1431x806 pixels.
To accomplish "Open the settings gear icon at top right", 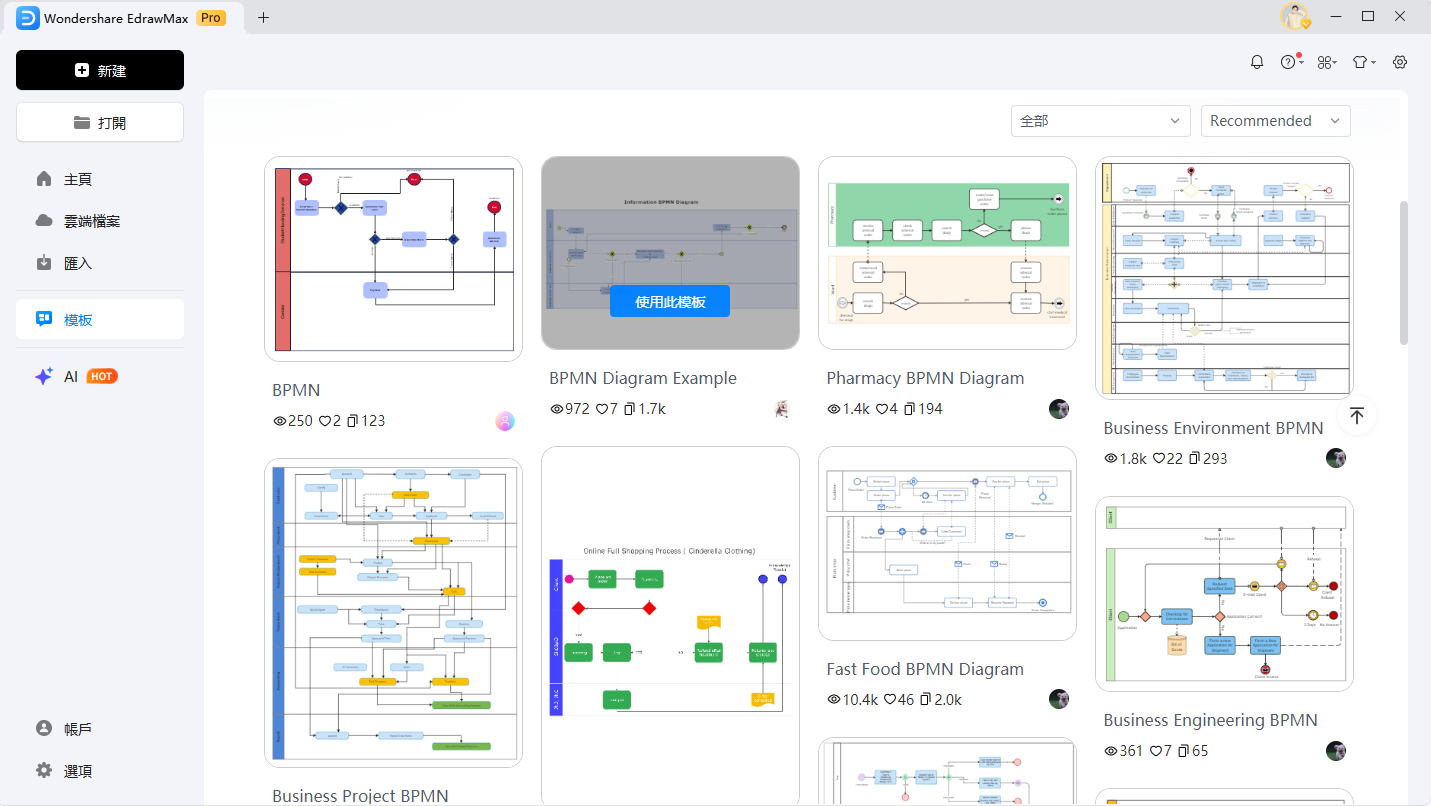I will click(x=1400, y=62).
